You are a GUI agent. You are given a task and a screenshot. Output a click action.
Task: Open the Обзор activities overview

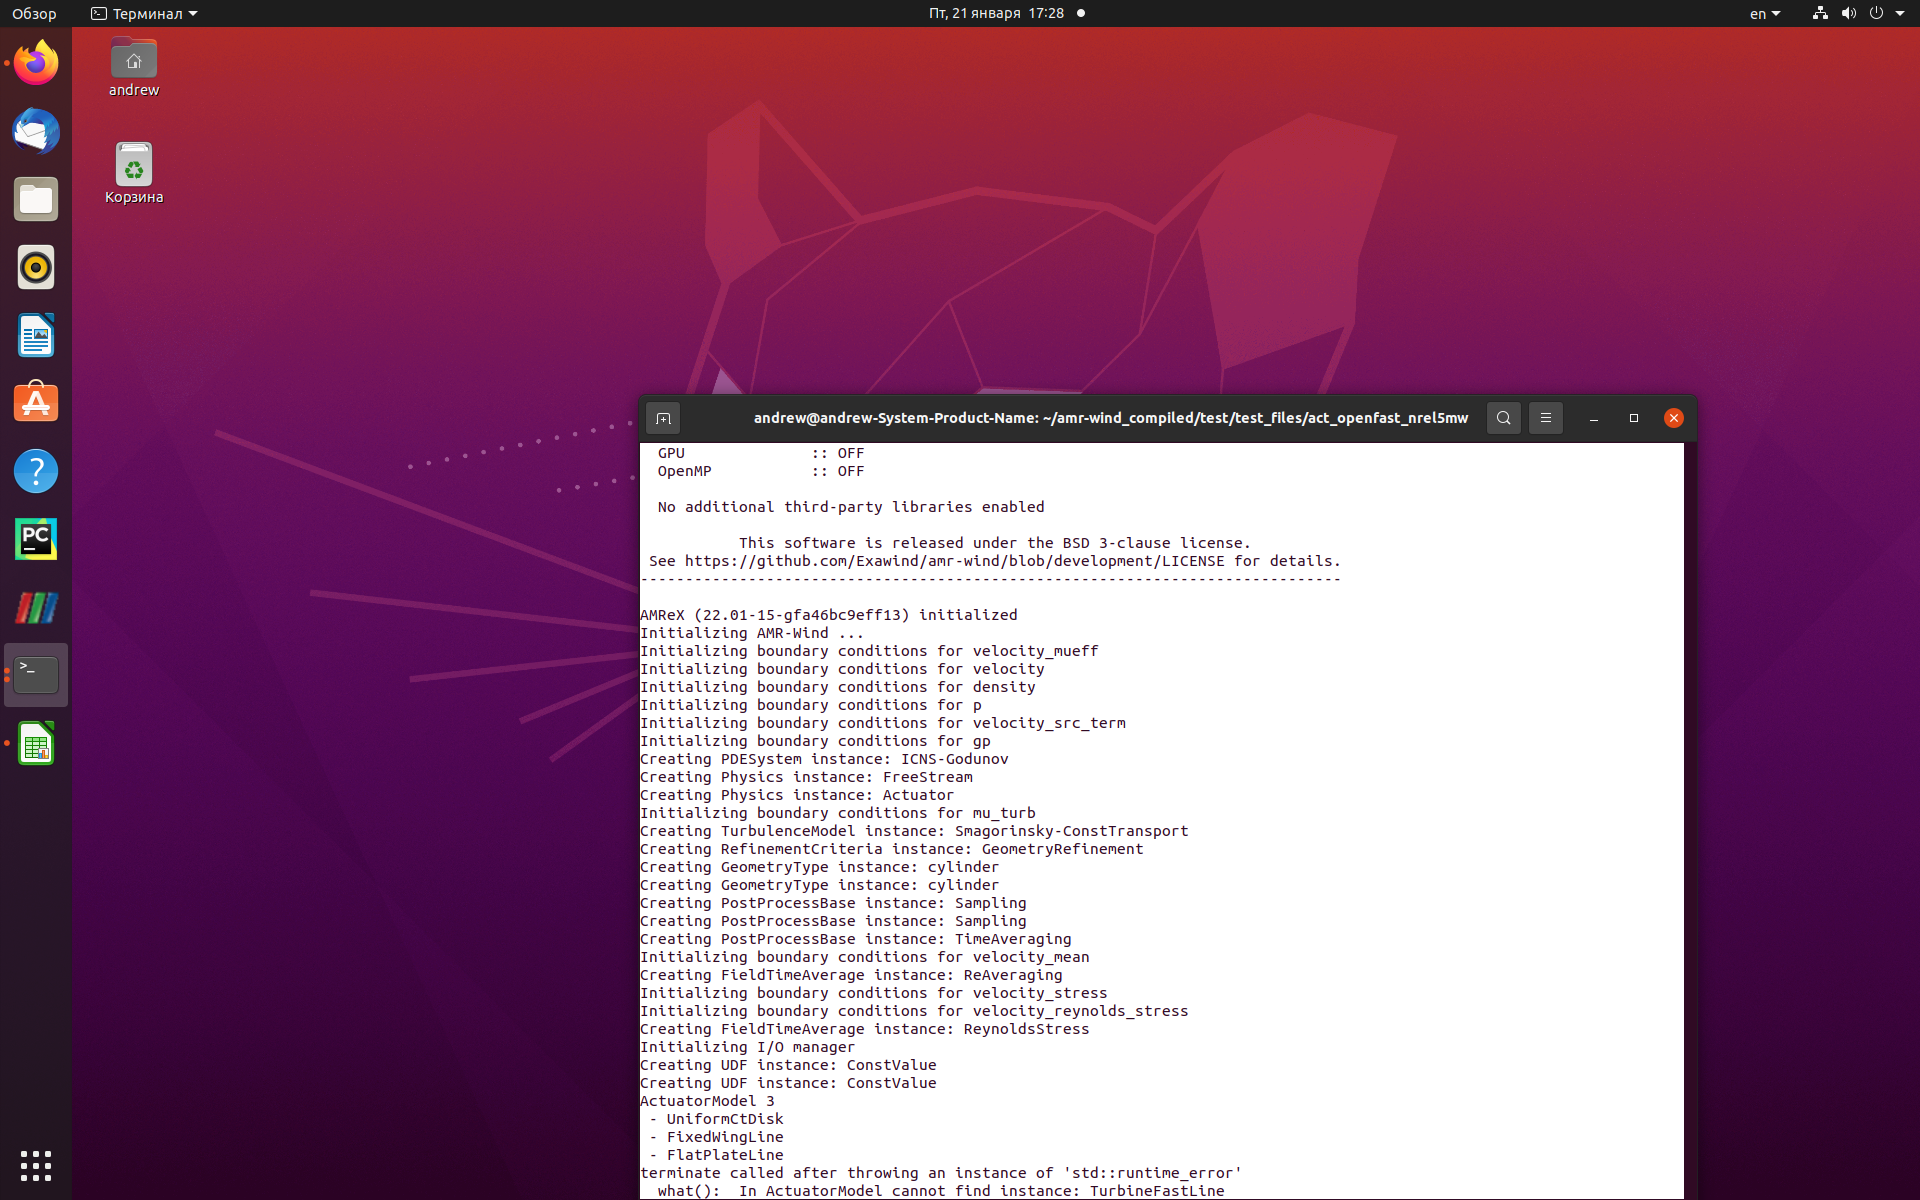tap(33, 13)
